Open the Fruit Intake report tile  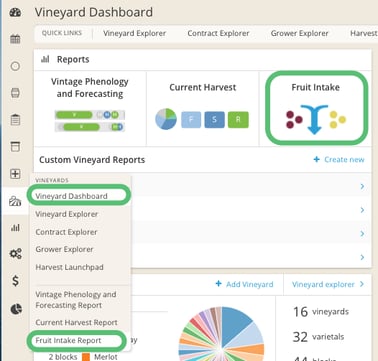[316, 108]
